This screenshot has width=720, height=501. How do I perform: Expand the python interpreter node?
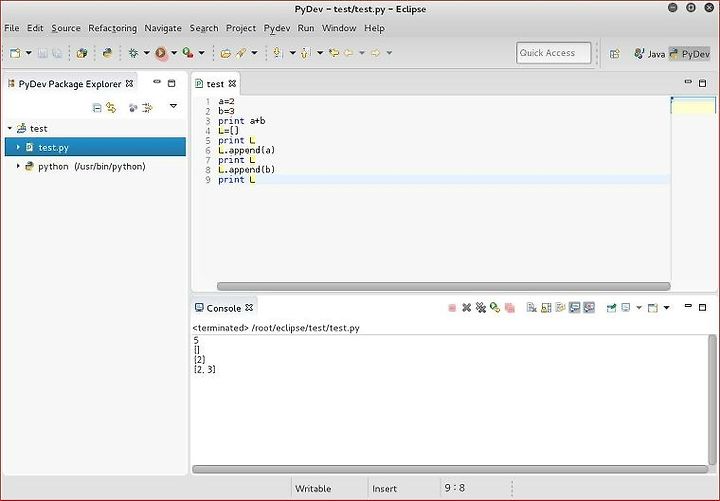(18, 166)
